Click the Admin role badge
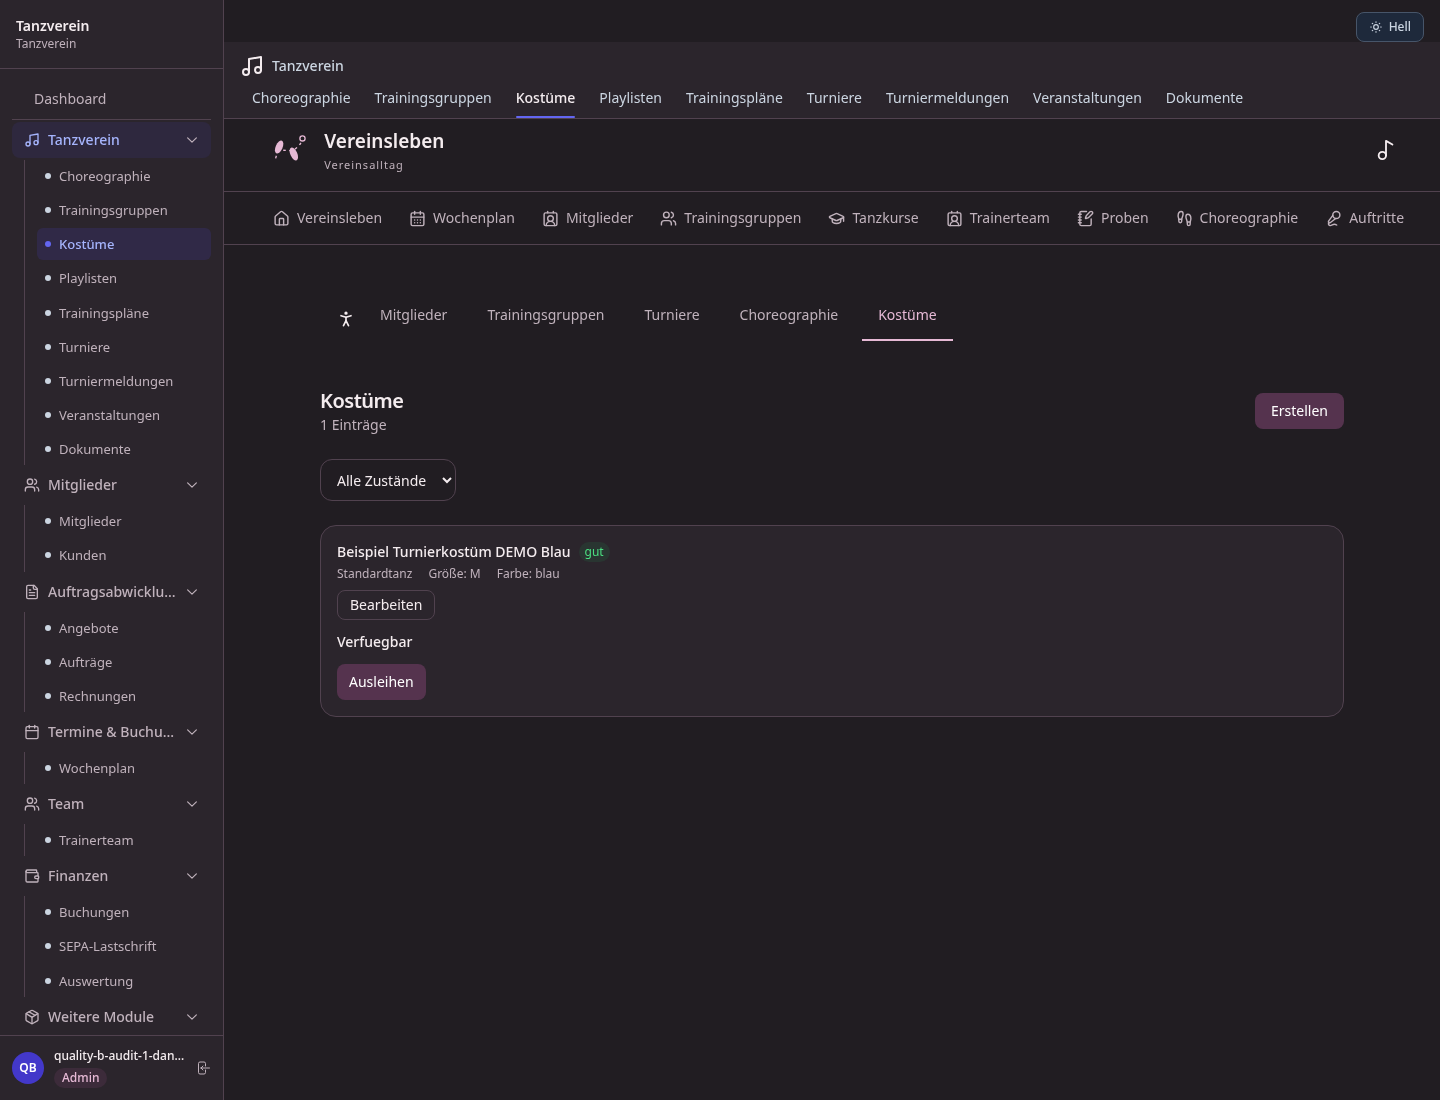This screenshot has width=1440, height=1100. [81, 1077]
